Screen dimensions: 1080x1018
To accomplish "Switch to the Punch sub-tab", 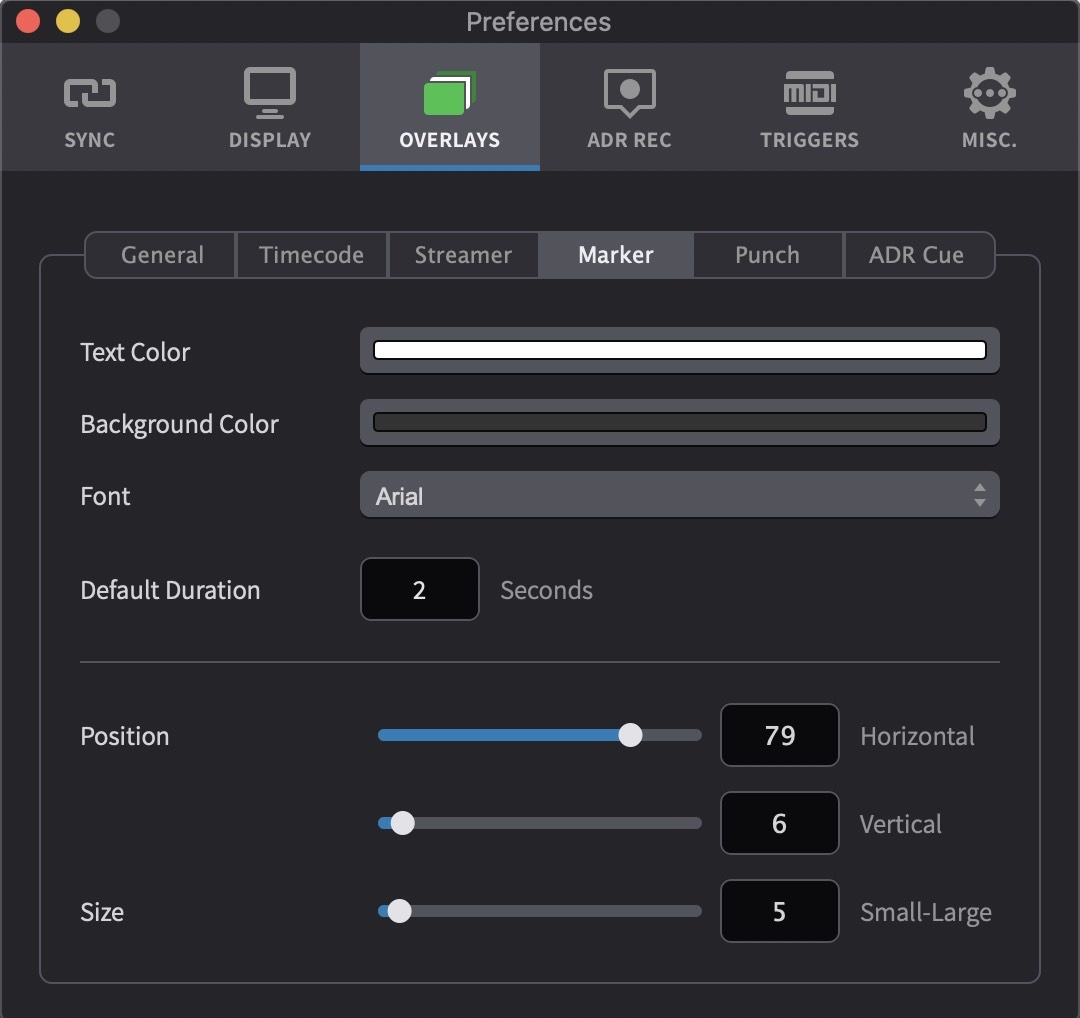I will point(768,255).
